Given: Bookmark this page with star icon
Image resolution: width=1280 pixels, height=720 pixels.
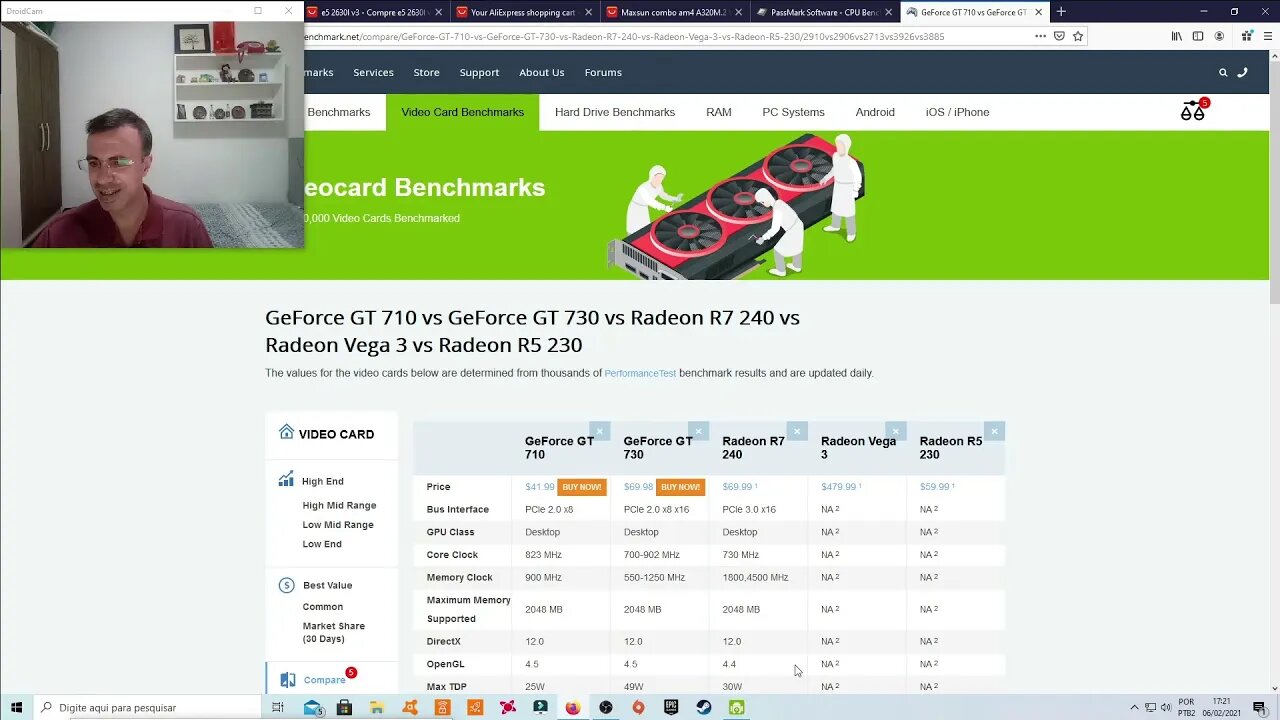Looking at the screenshot, I should coord(1078,36).
